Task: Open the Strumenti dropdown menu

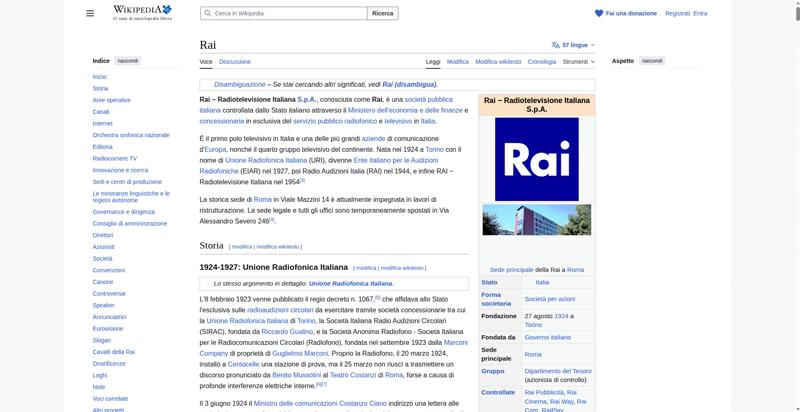Action: [578, 61]
